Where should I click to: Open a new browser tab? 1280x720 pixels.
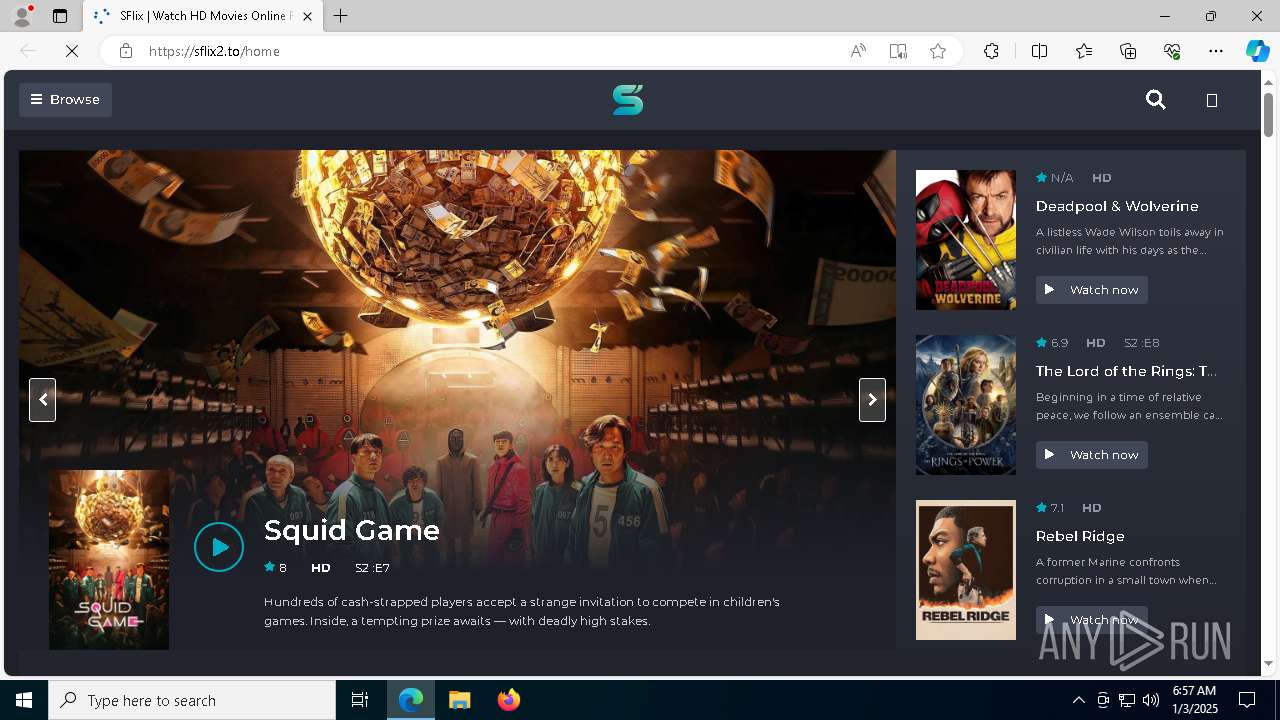coord(340,16)
